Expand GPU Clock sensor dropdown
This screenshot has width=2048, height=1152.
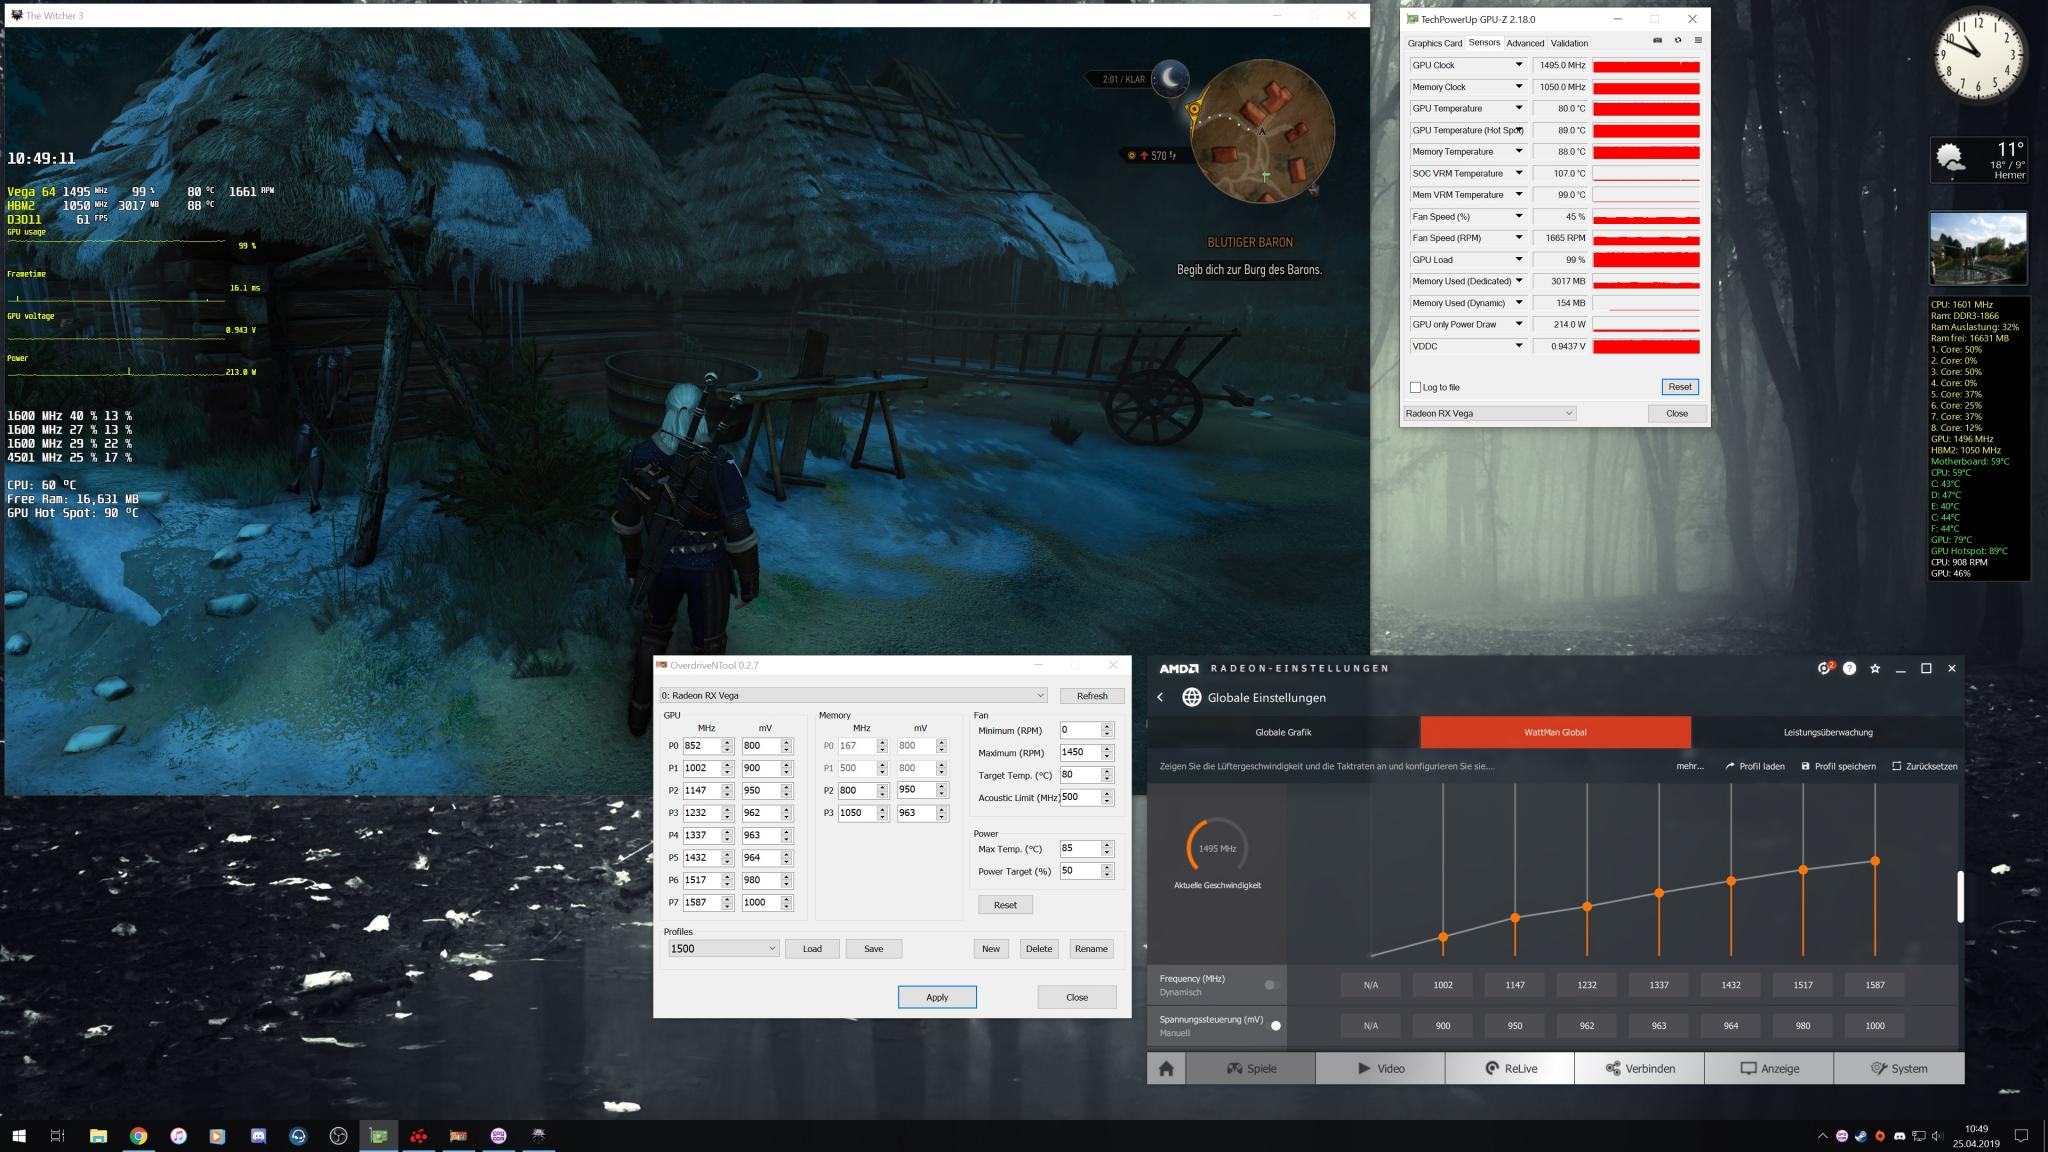click(x=1518, y=65)
